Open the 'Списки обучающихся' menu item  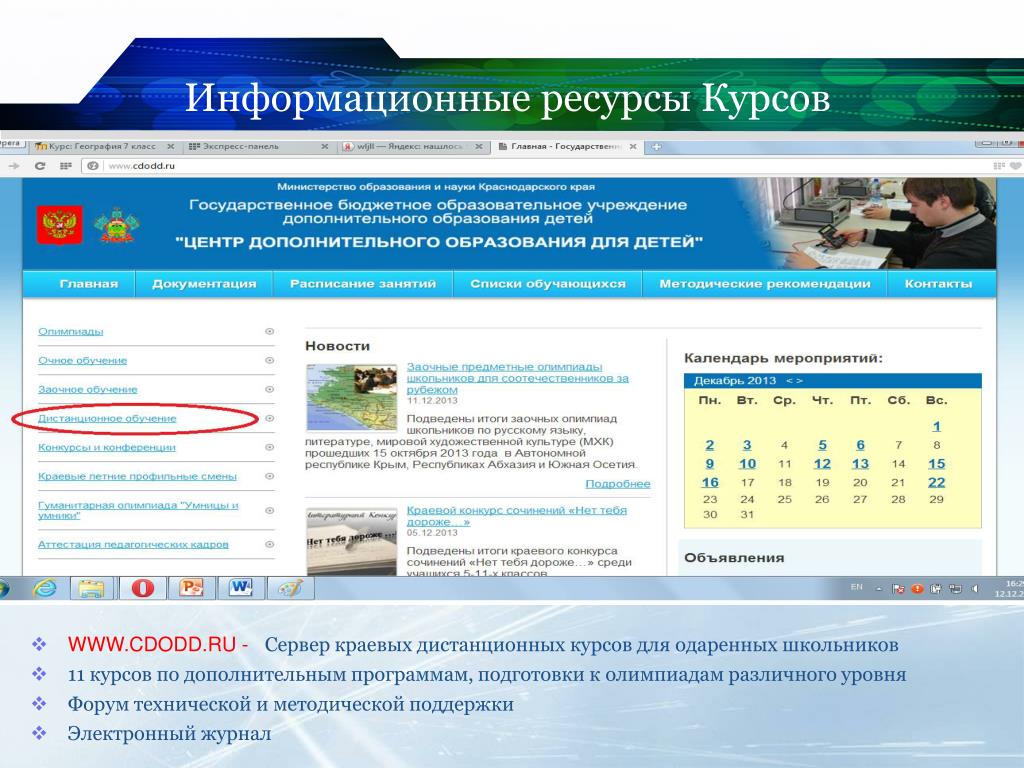point(548,283)
